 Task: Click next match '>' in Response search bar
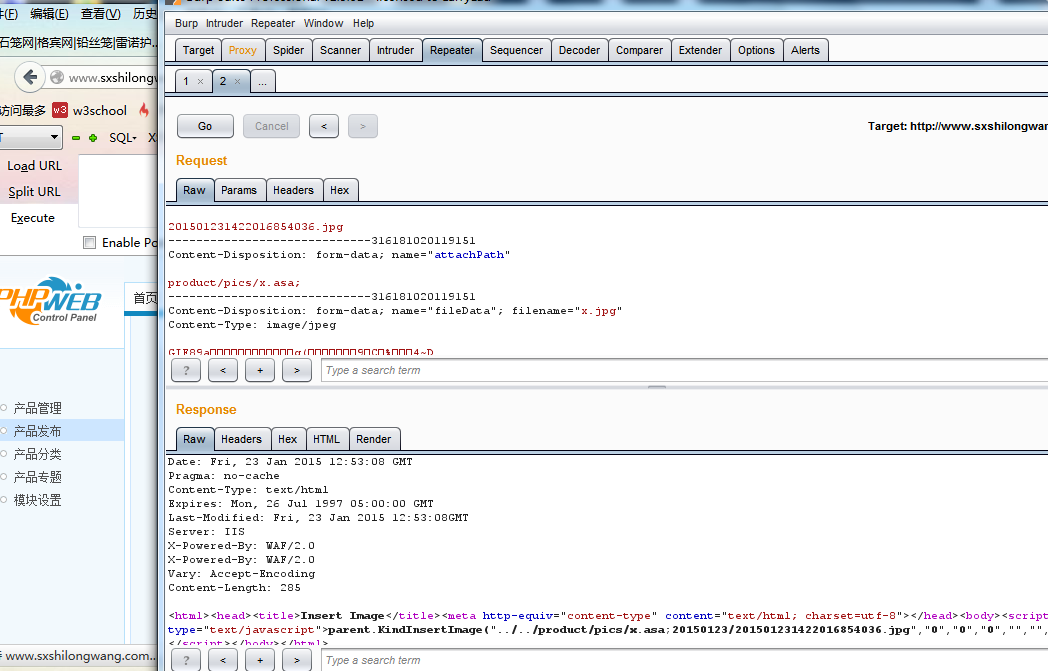pyautogui.click(x=297, y=660)
